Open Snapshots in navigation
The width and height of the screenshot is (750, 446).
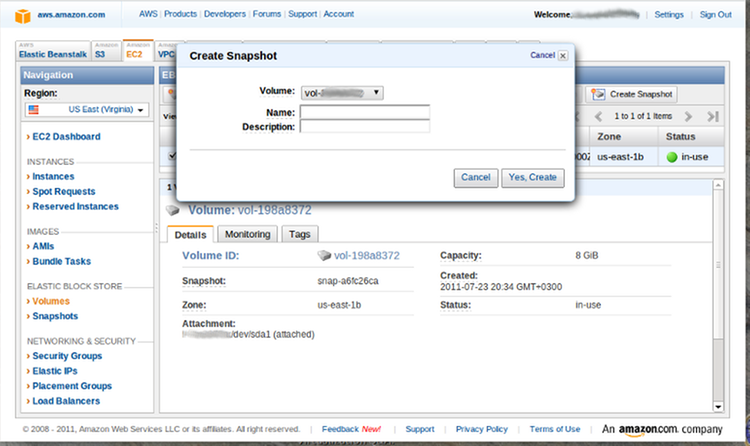coord(55,316)
